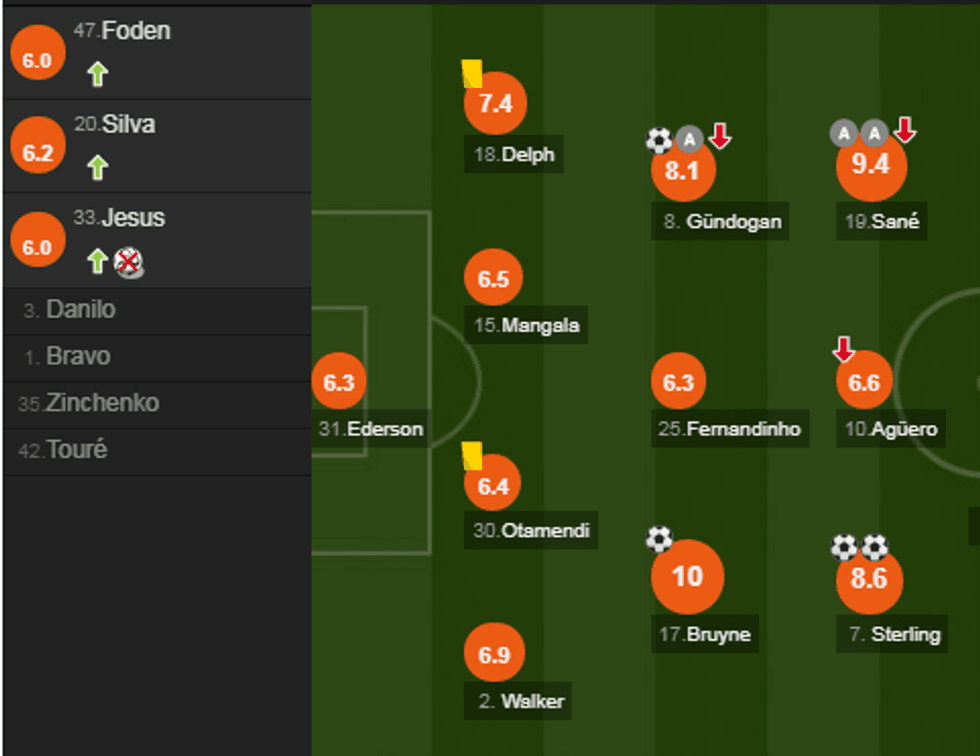Click Foden's green substituted-on arrow
This screenshot has height=756, width=980.
pyautogui.click(x=97, y=74)
